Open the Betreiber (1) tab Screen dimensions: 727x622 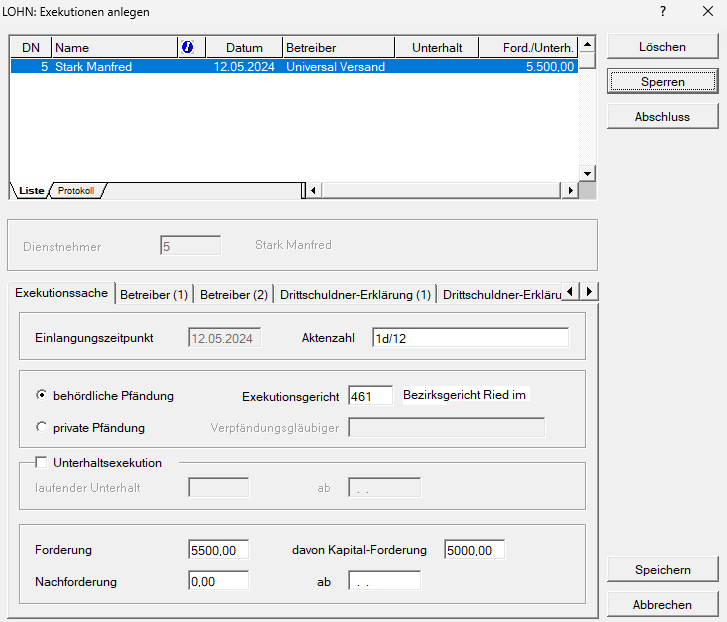(154, 294)
